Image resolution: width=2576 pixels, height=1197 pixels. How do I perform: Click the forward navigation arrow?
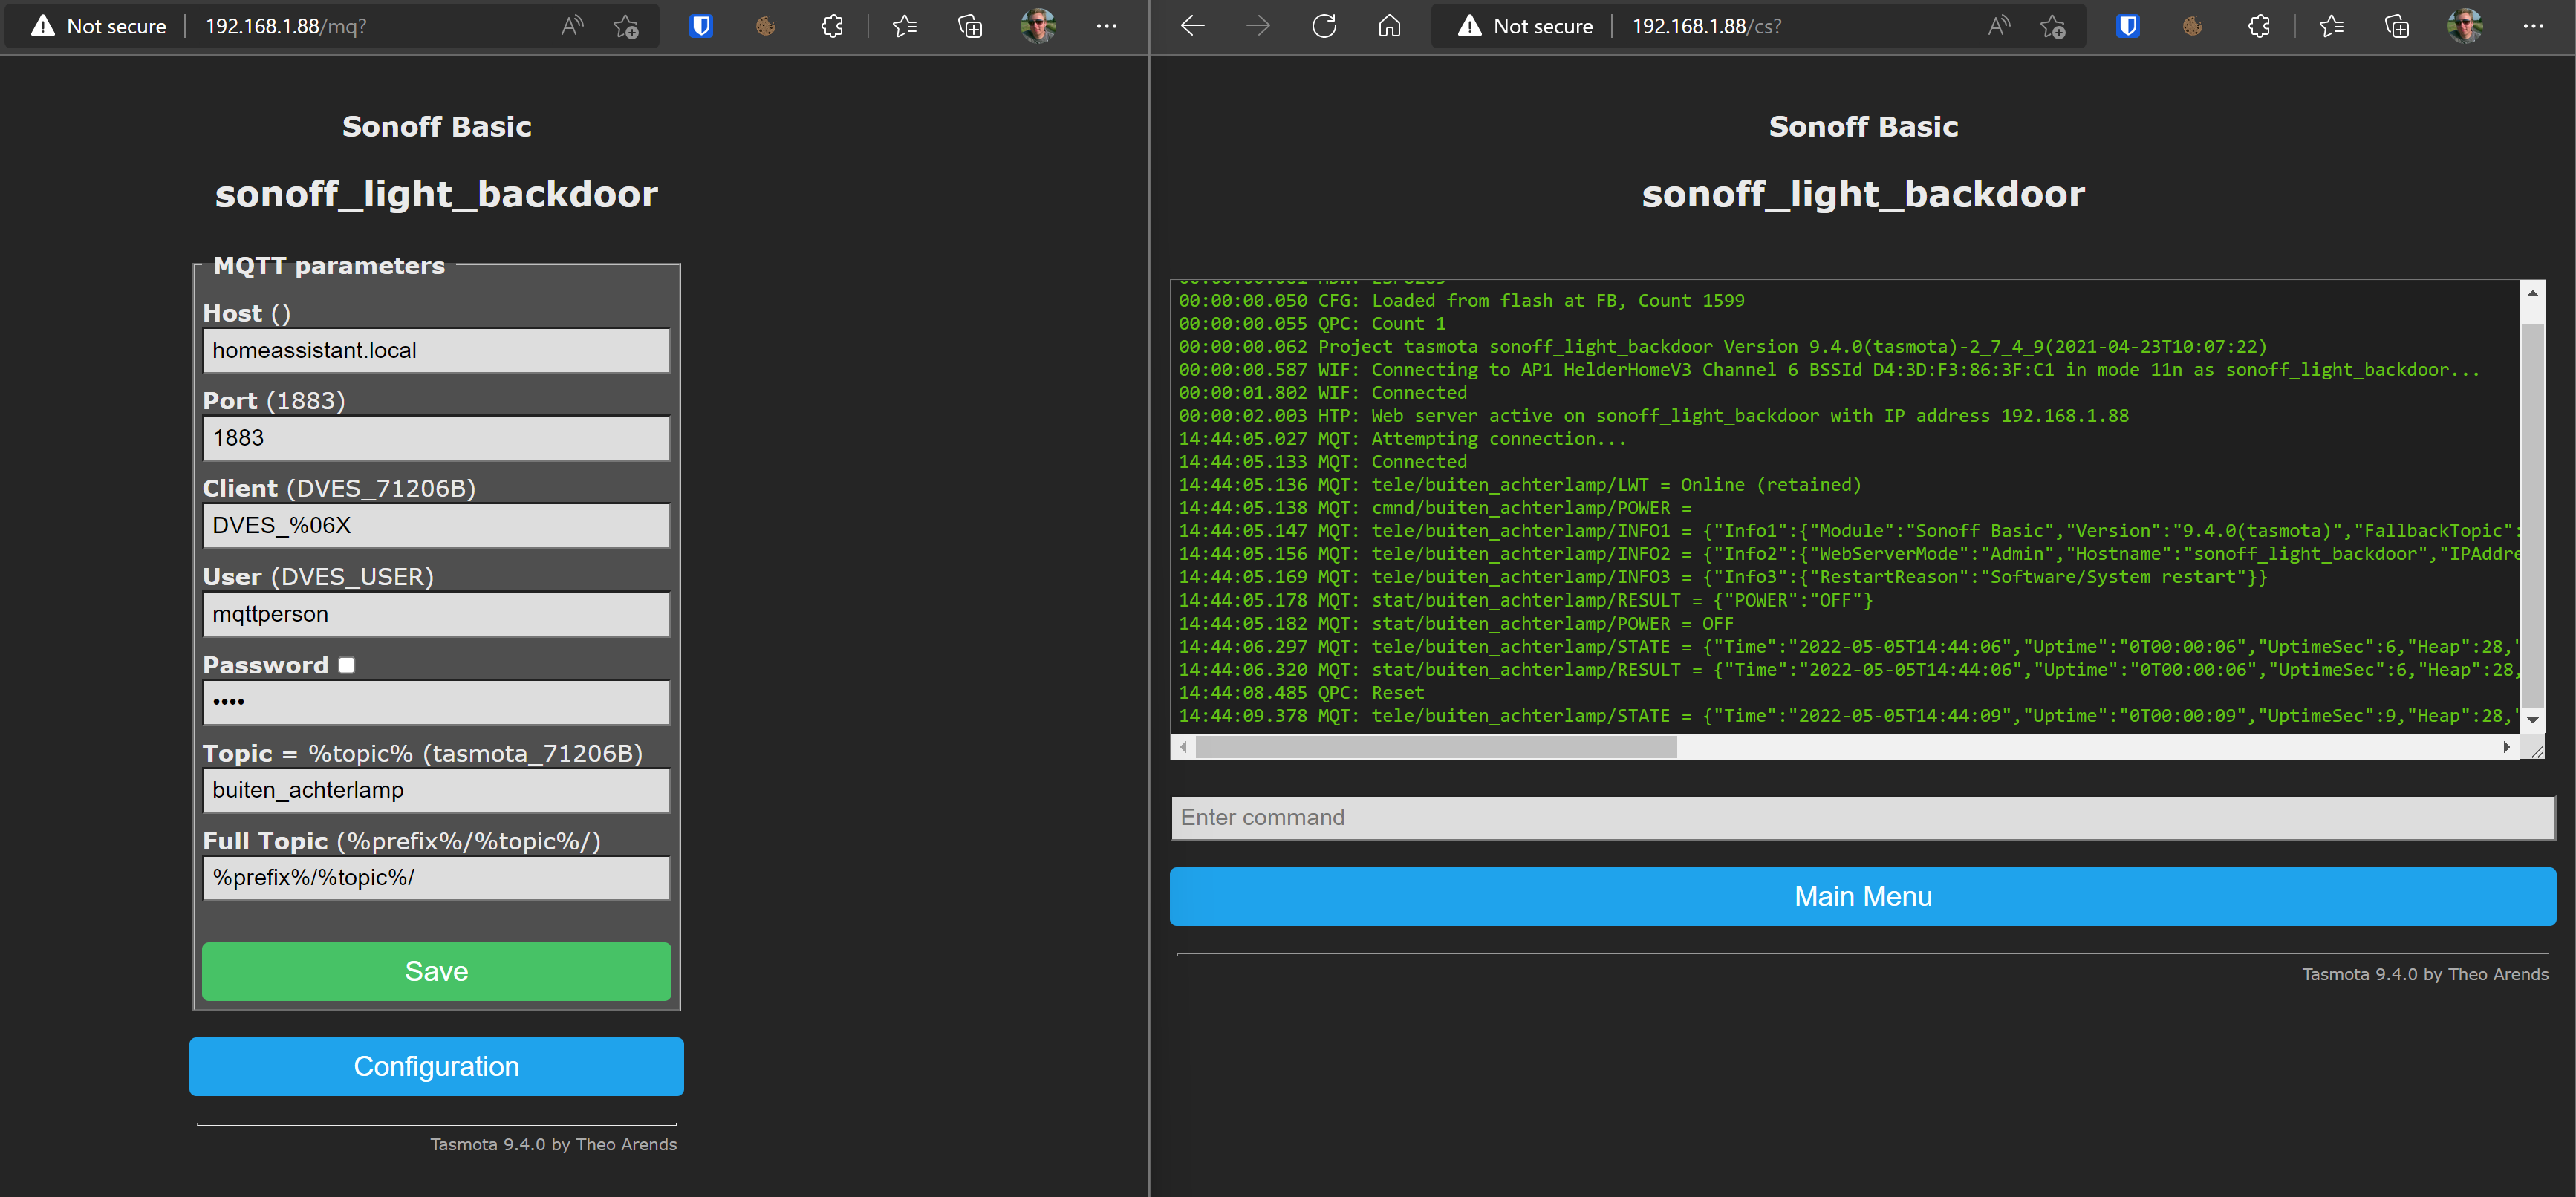[x=1257, y=26]
